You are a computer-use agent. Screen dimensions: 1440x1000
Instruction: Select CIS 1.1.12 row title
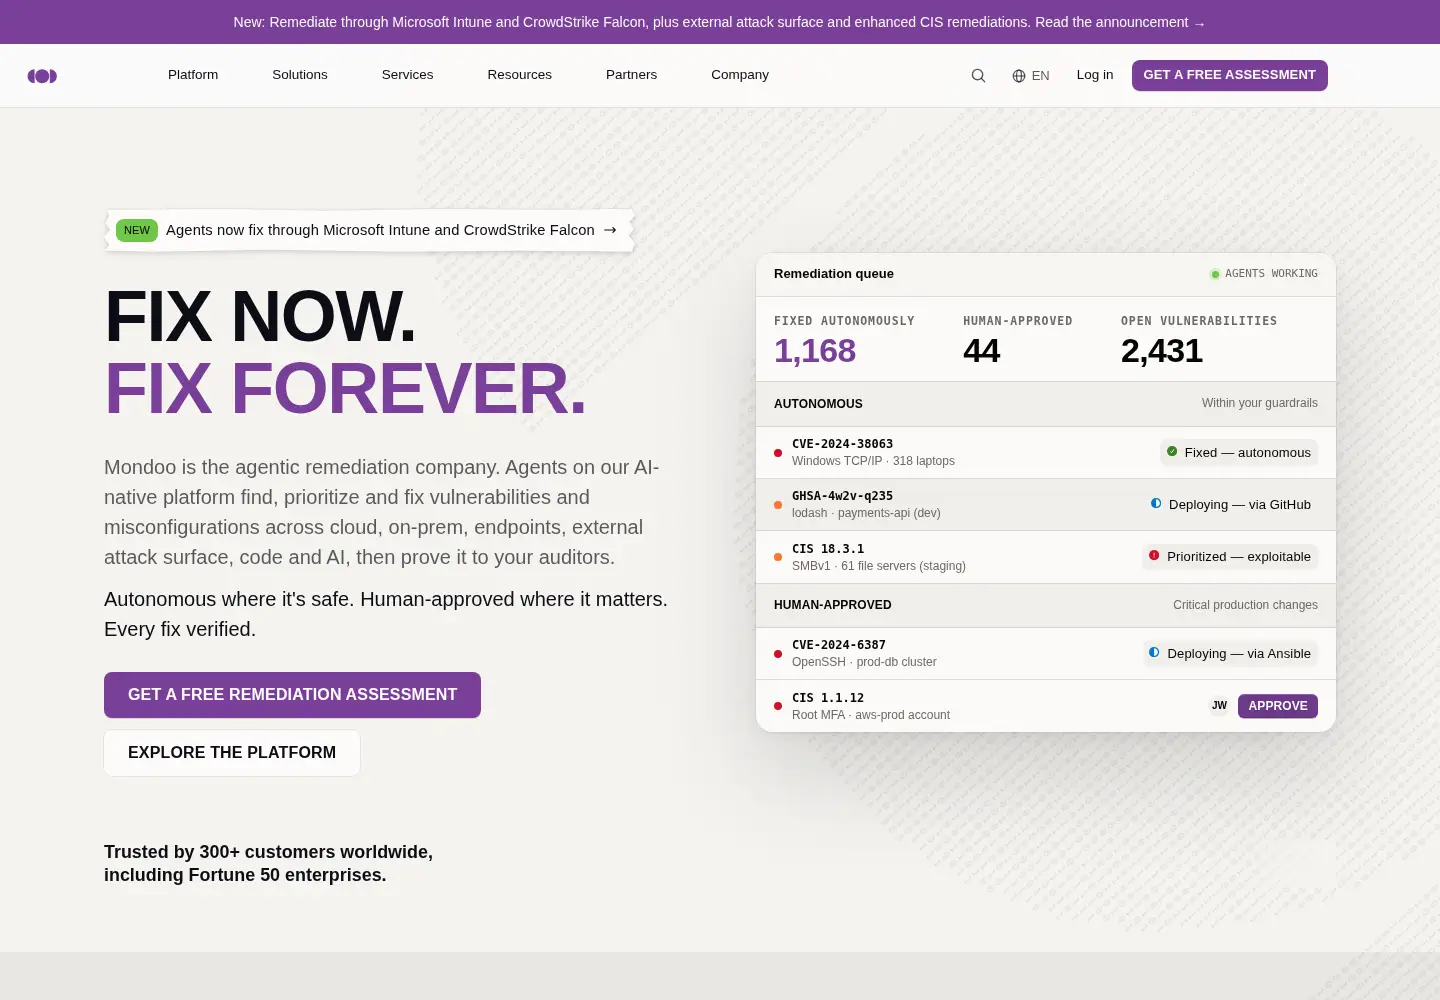pyautogui.click(x=828, y=698)
